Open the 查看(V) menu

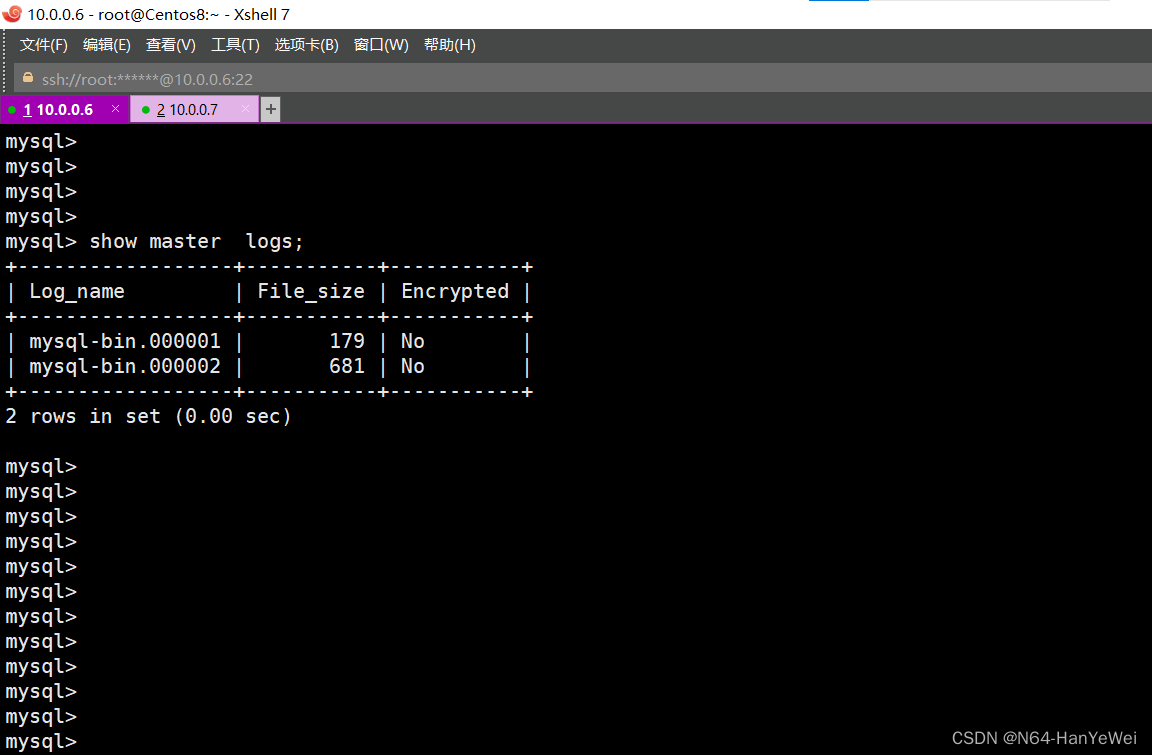point(169,44)
